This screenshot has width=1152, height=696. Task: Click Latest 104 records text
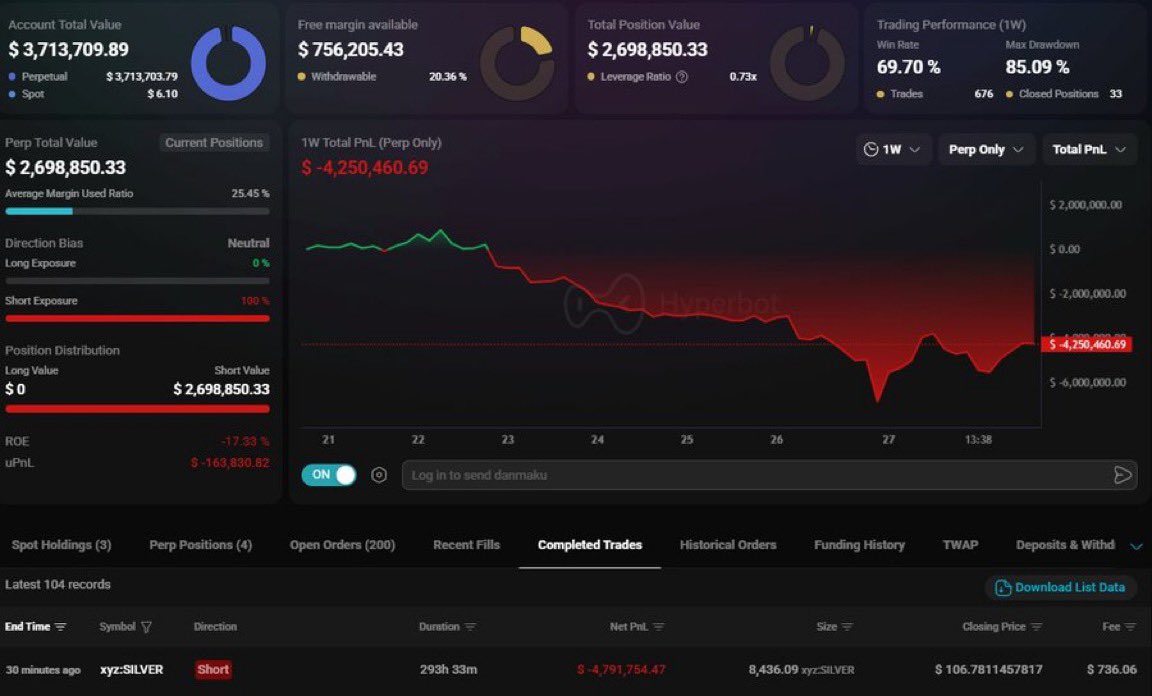pos(58,584)
